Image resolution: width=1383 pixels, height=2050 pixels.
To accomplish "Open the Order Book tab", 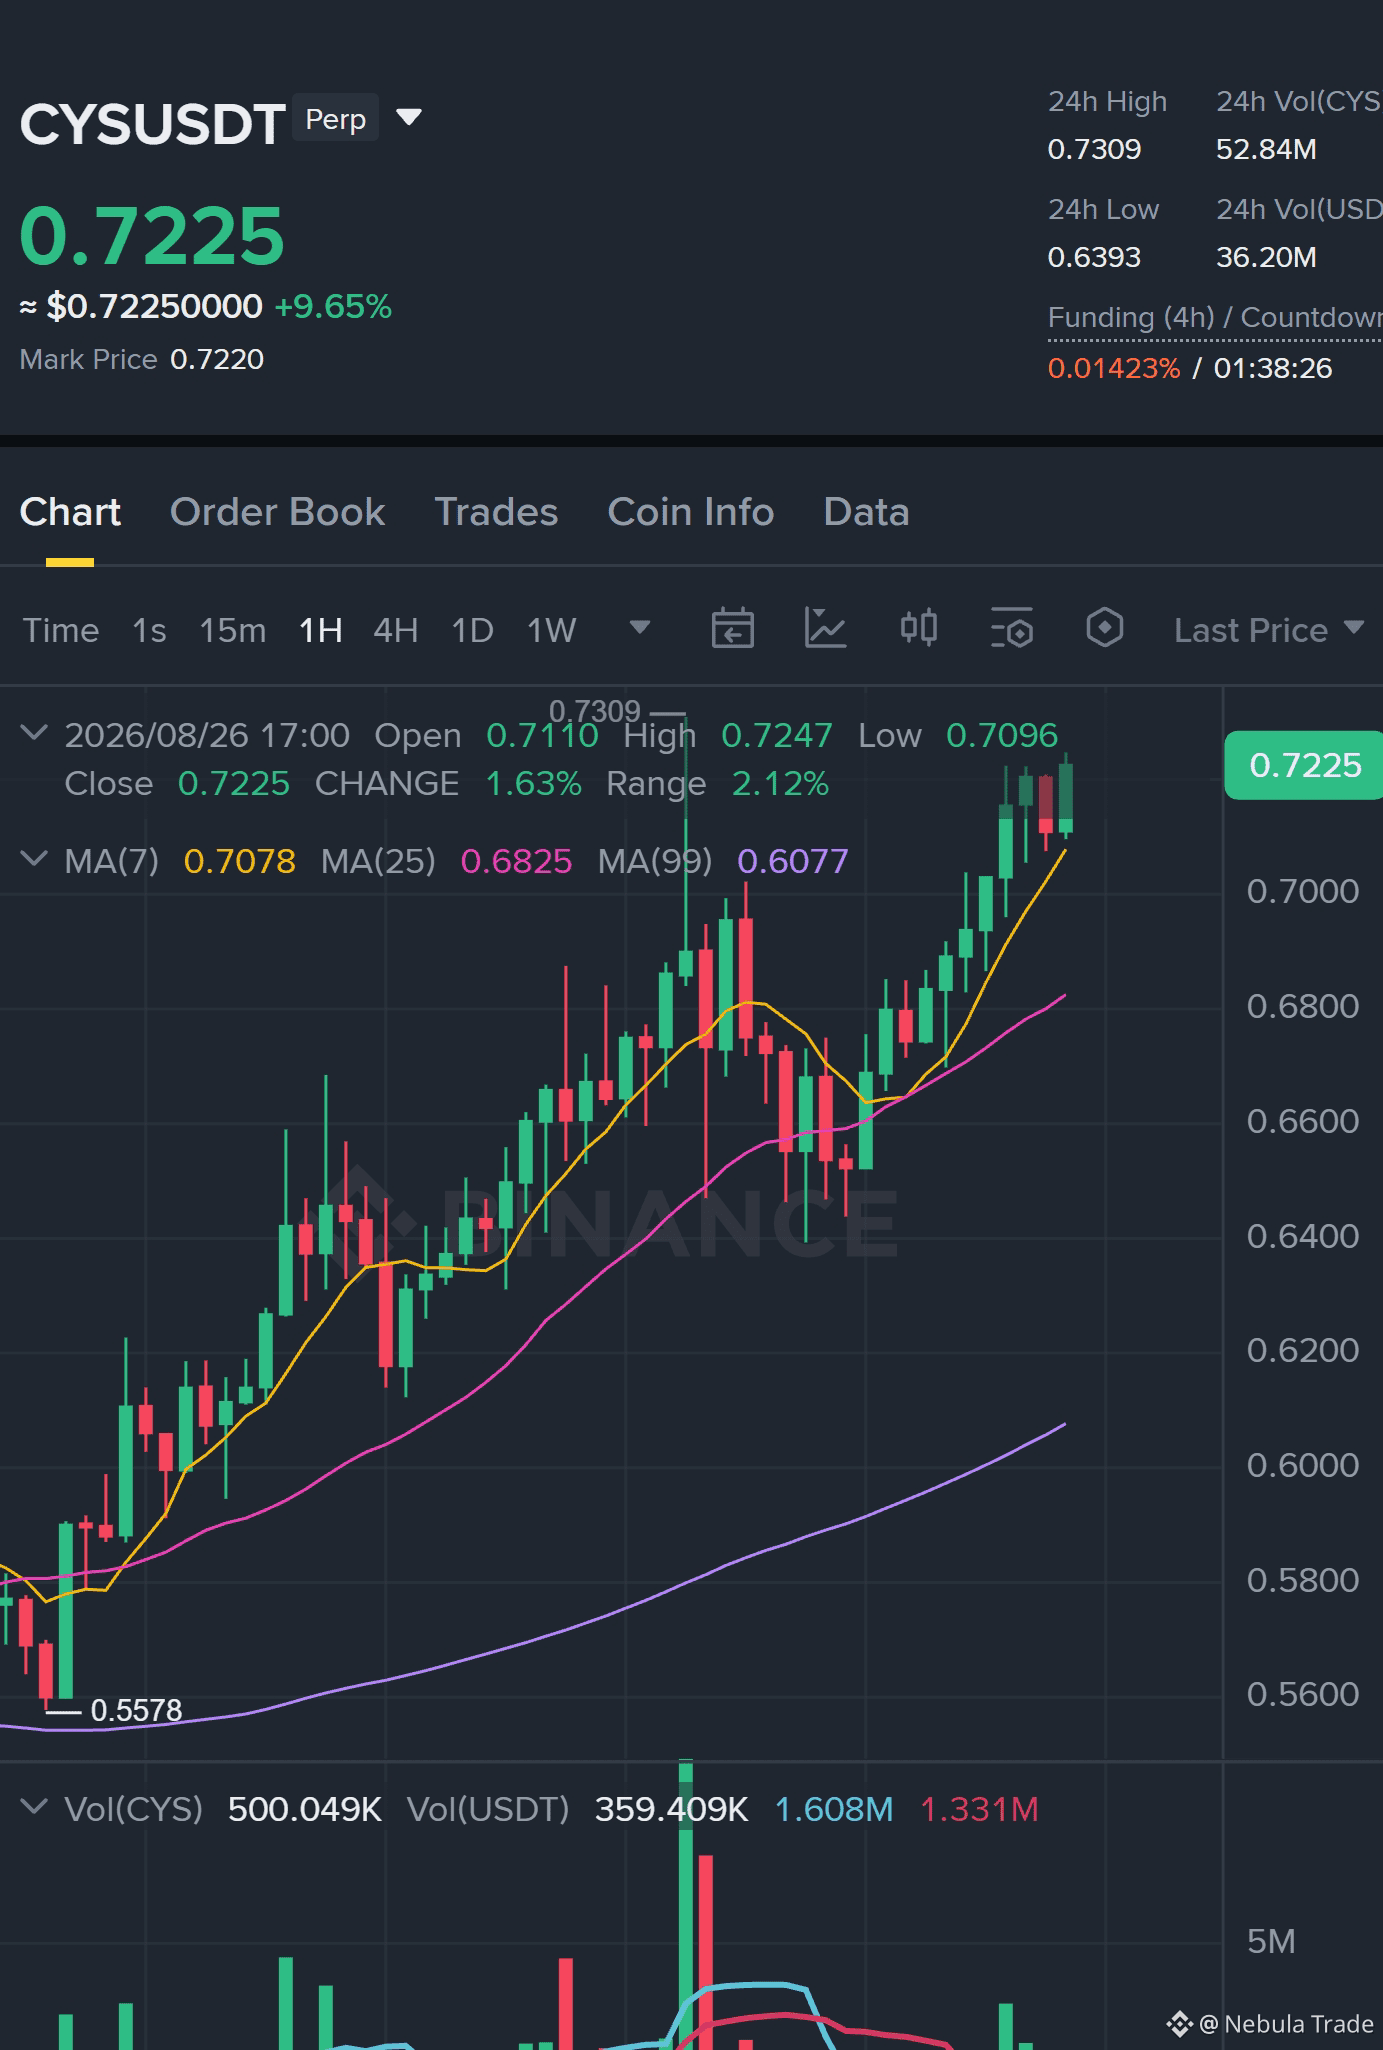I will coord(277,512).
